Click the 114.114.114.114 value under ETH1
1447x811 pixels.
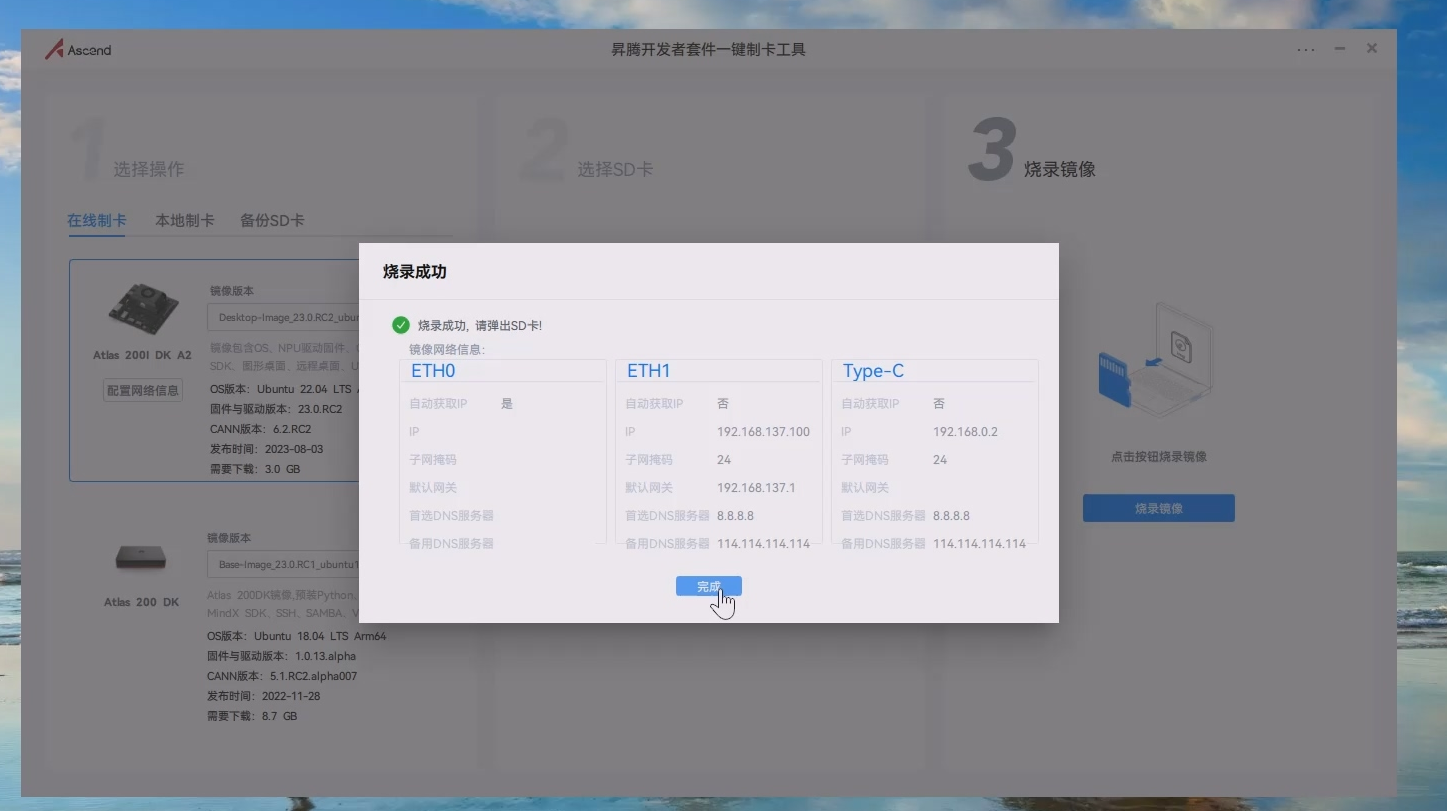click(763, 544)
